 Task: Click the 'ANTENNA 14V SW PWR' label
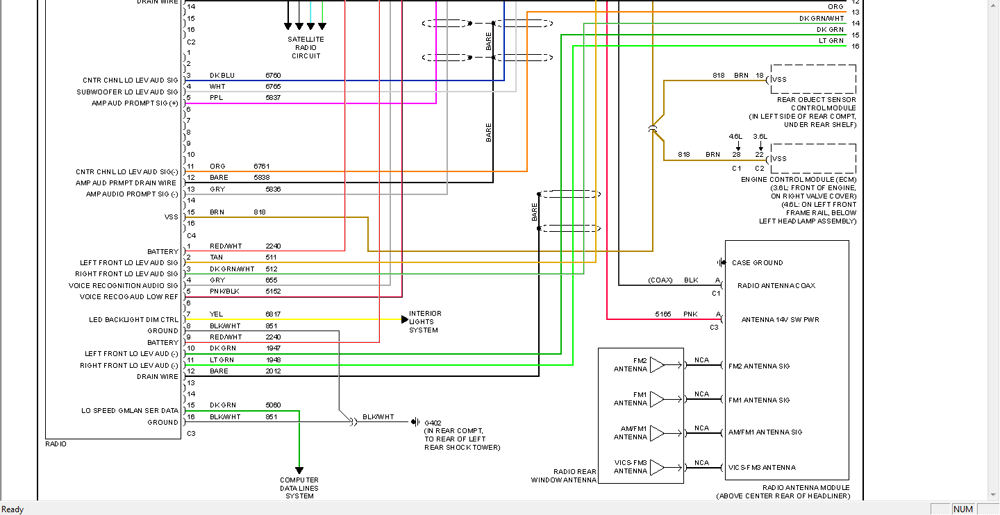(779, 319)
